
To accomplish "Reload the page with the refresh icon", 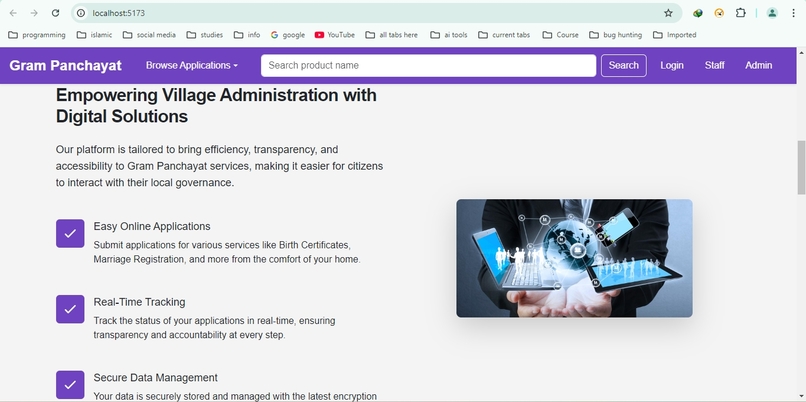I will (x=56, y=13).
